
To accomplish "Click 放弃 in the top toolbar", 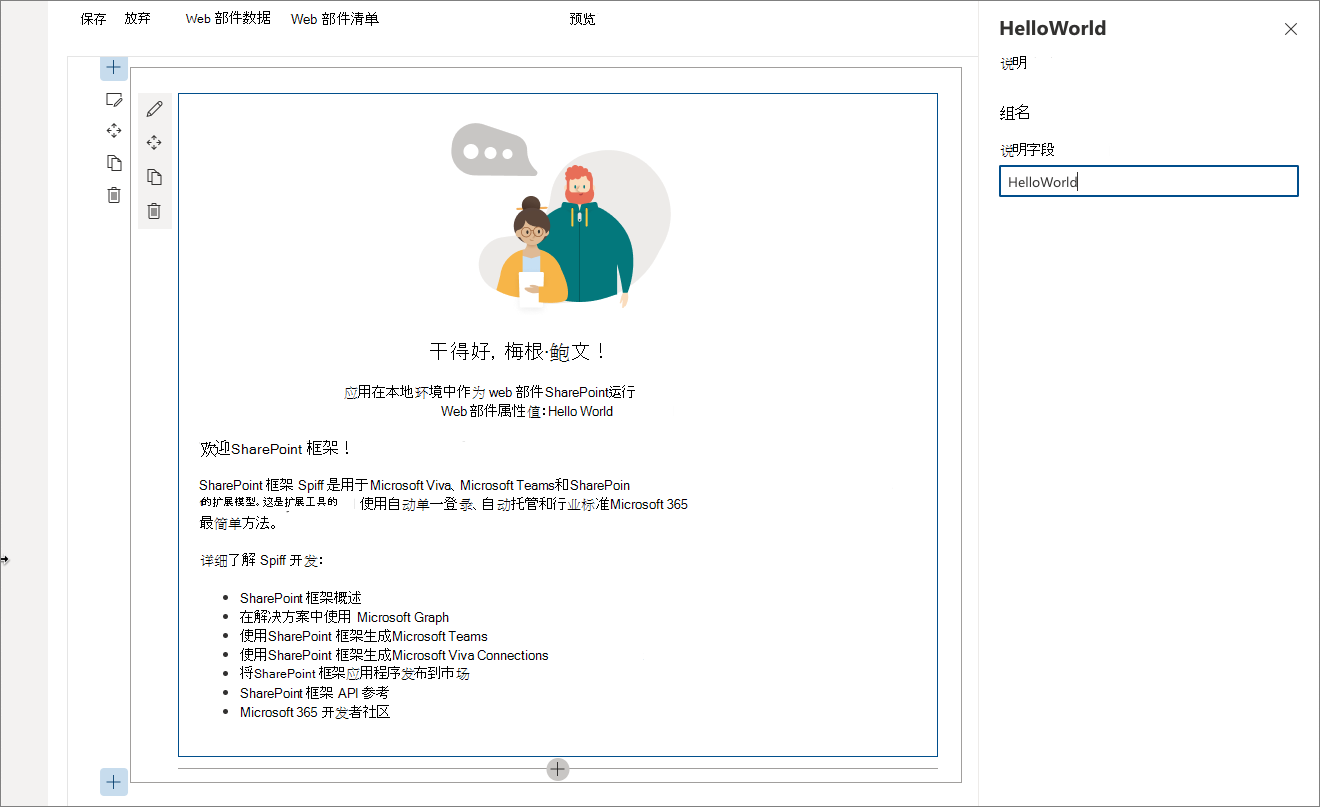I will click(137, 19).
